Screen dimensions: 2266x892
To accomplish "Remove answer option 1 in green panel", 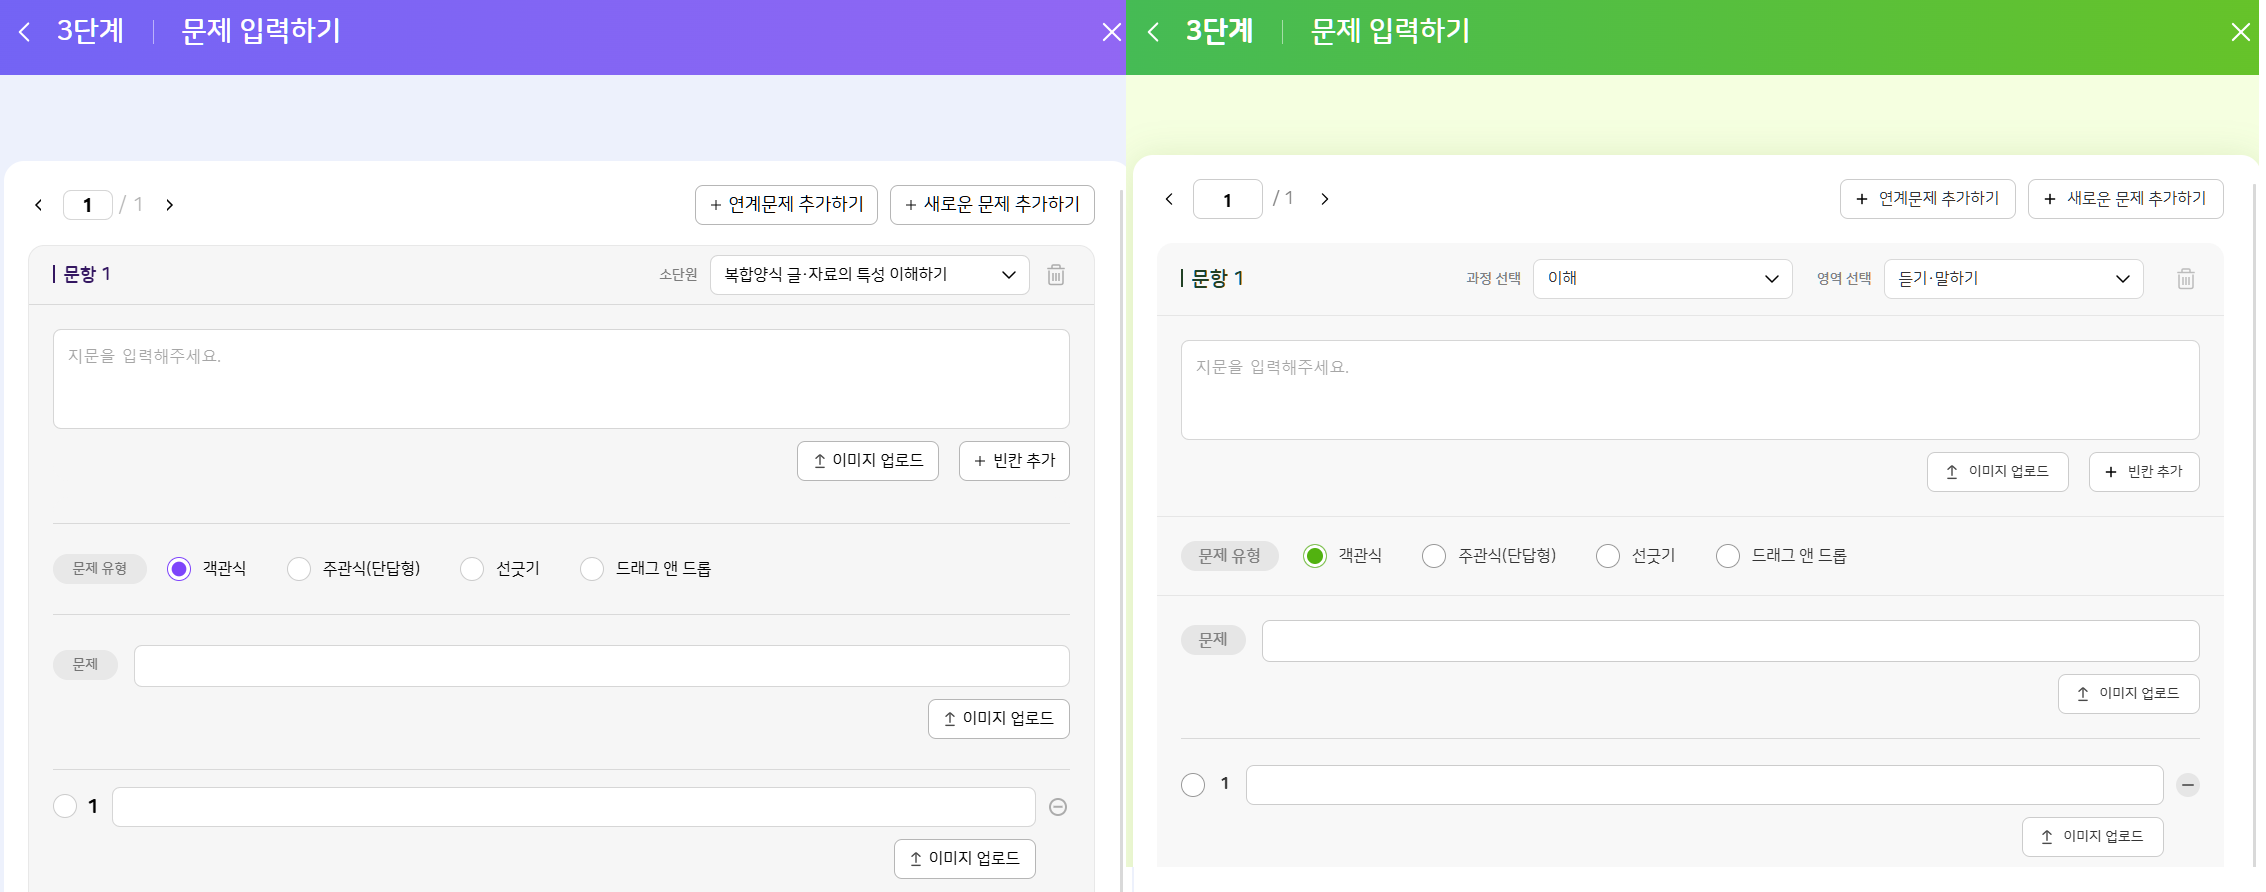I will [2188, 785].
